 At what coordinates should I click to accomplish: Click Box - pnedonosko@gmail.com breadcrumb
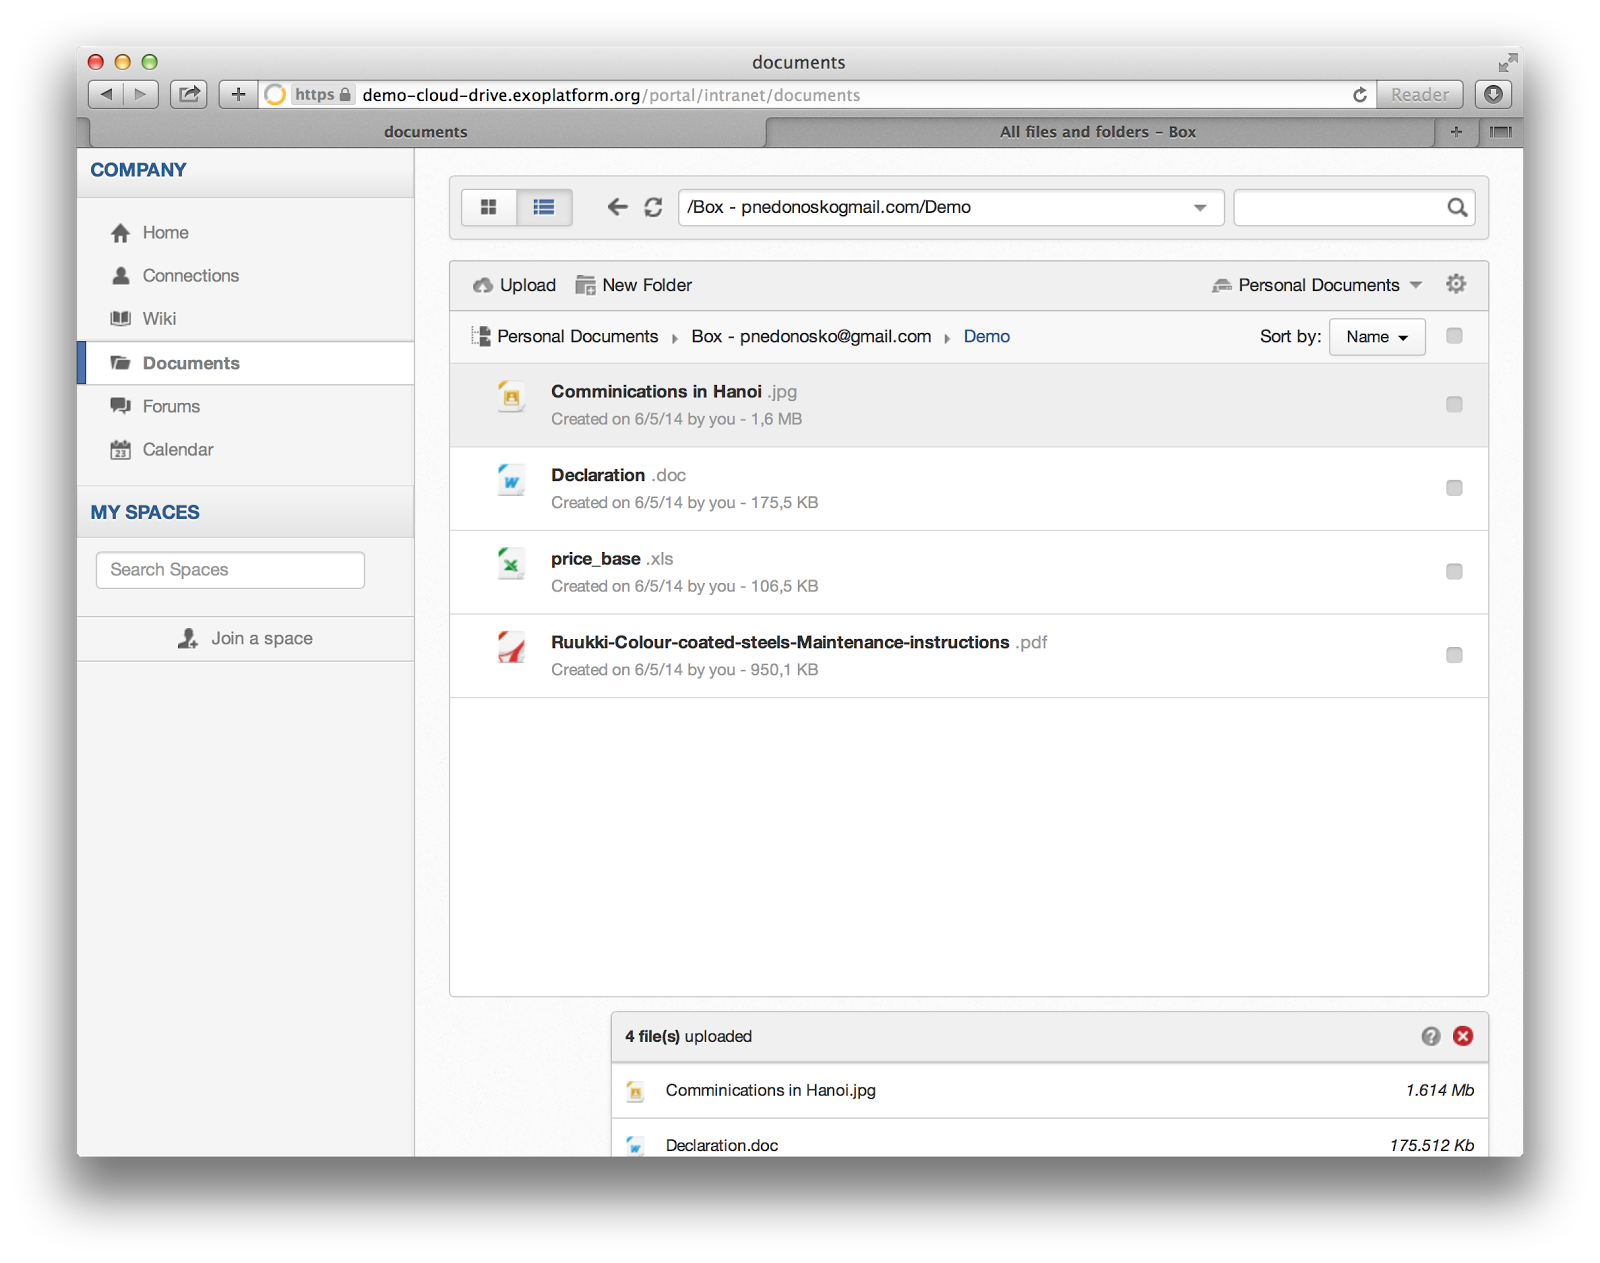click(811, 336)
